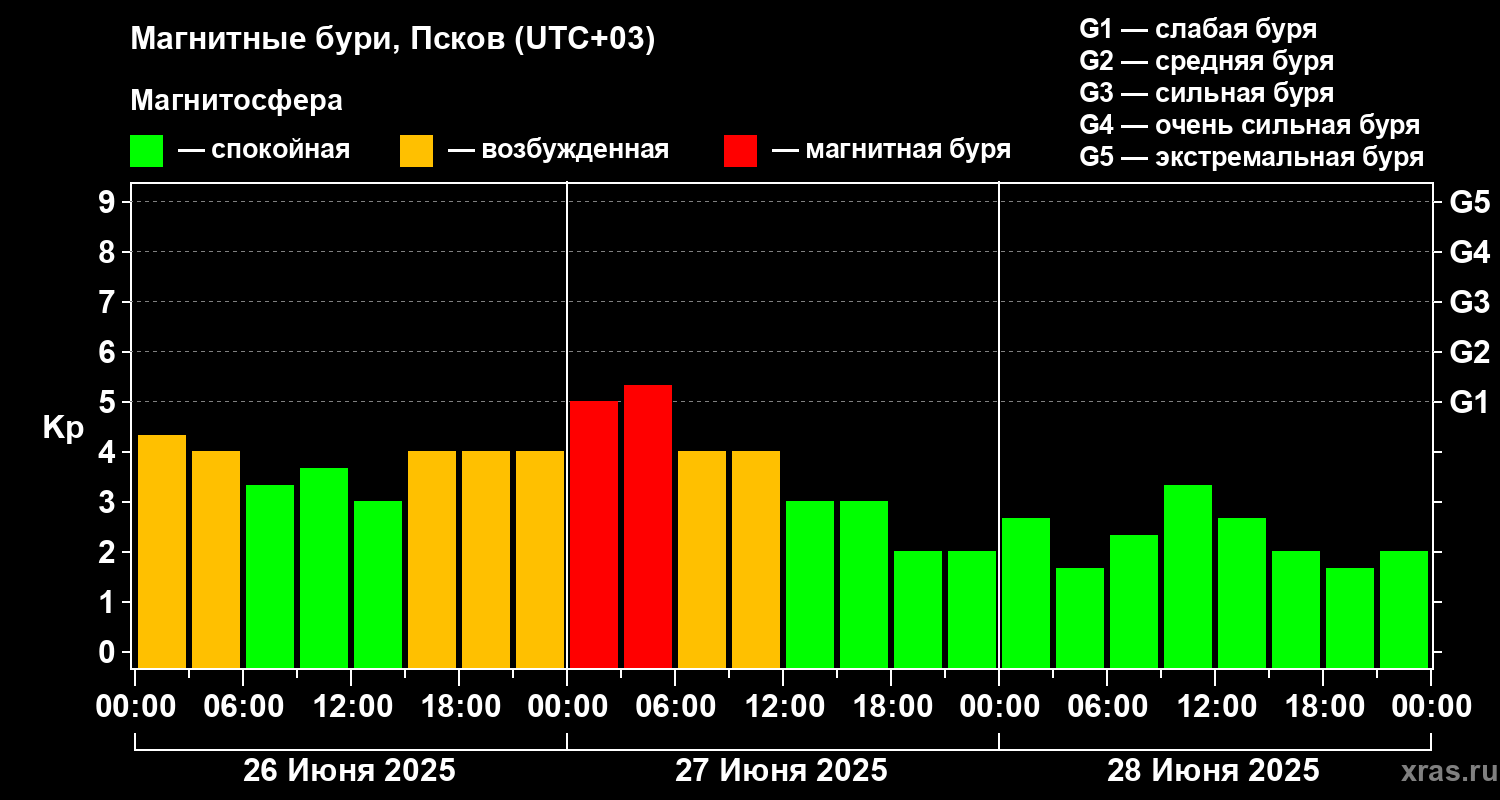Click the '26 Июня 2025' date label

(350, 771)
